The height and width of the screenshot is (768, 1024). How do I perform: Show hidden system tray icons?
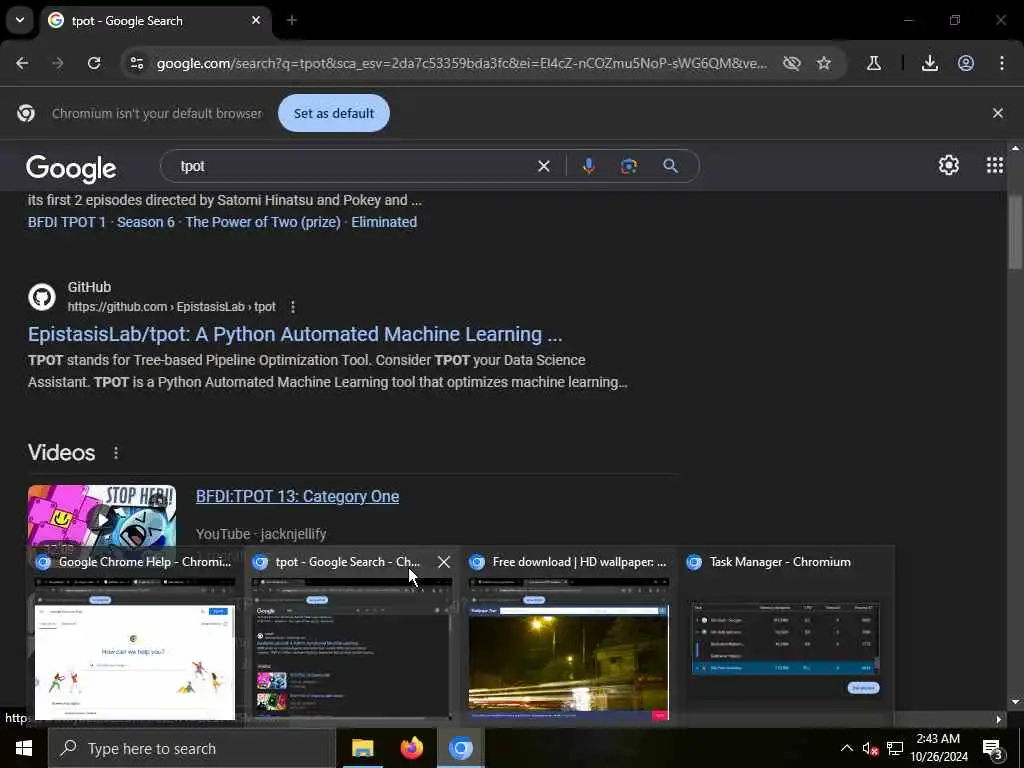click(846, 748)
